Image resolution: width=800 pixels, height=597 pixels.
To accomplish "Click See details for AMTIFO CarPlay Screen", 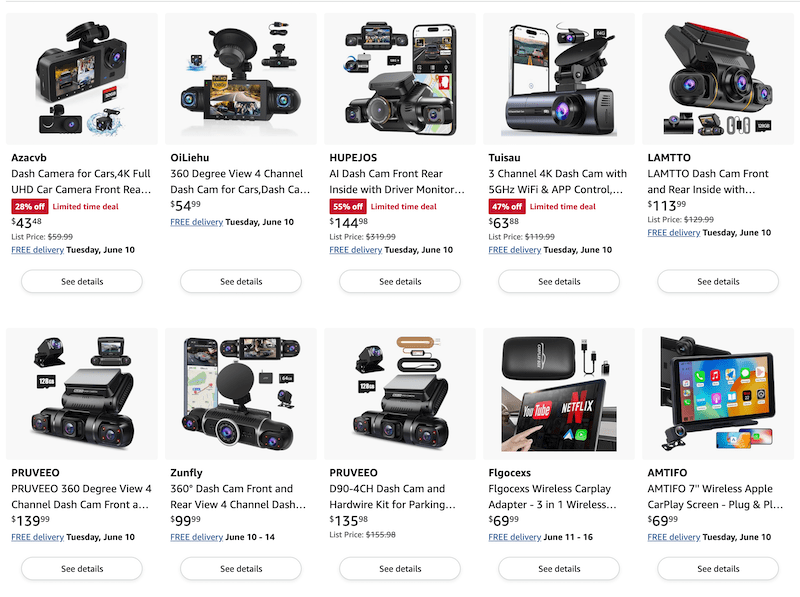I will [x=718, y=568].
